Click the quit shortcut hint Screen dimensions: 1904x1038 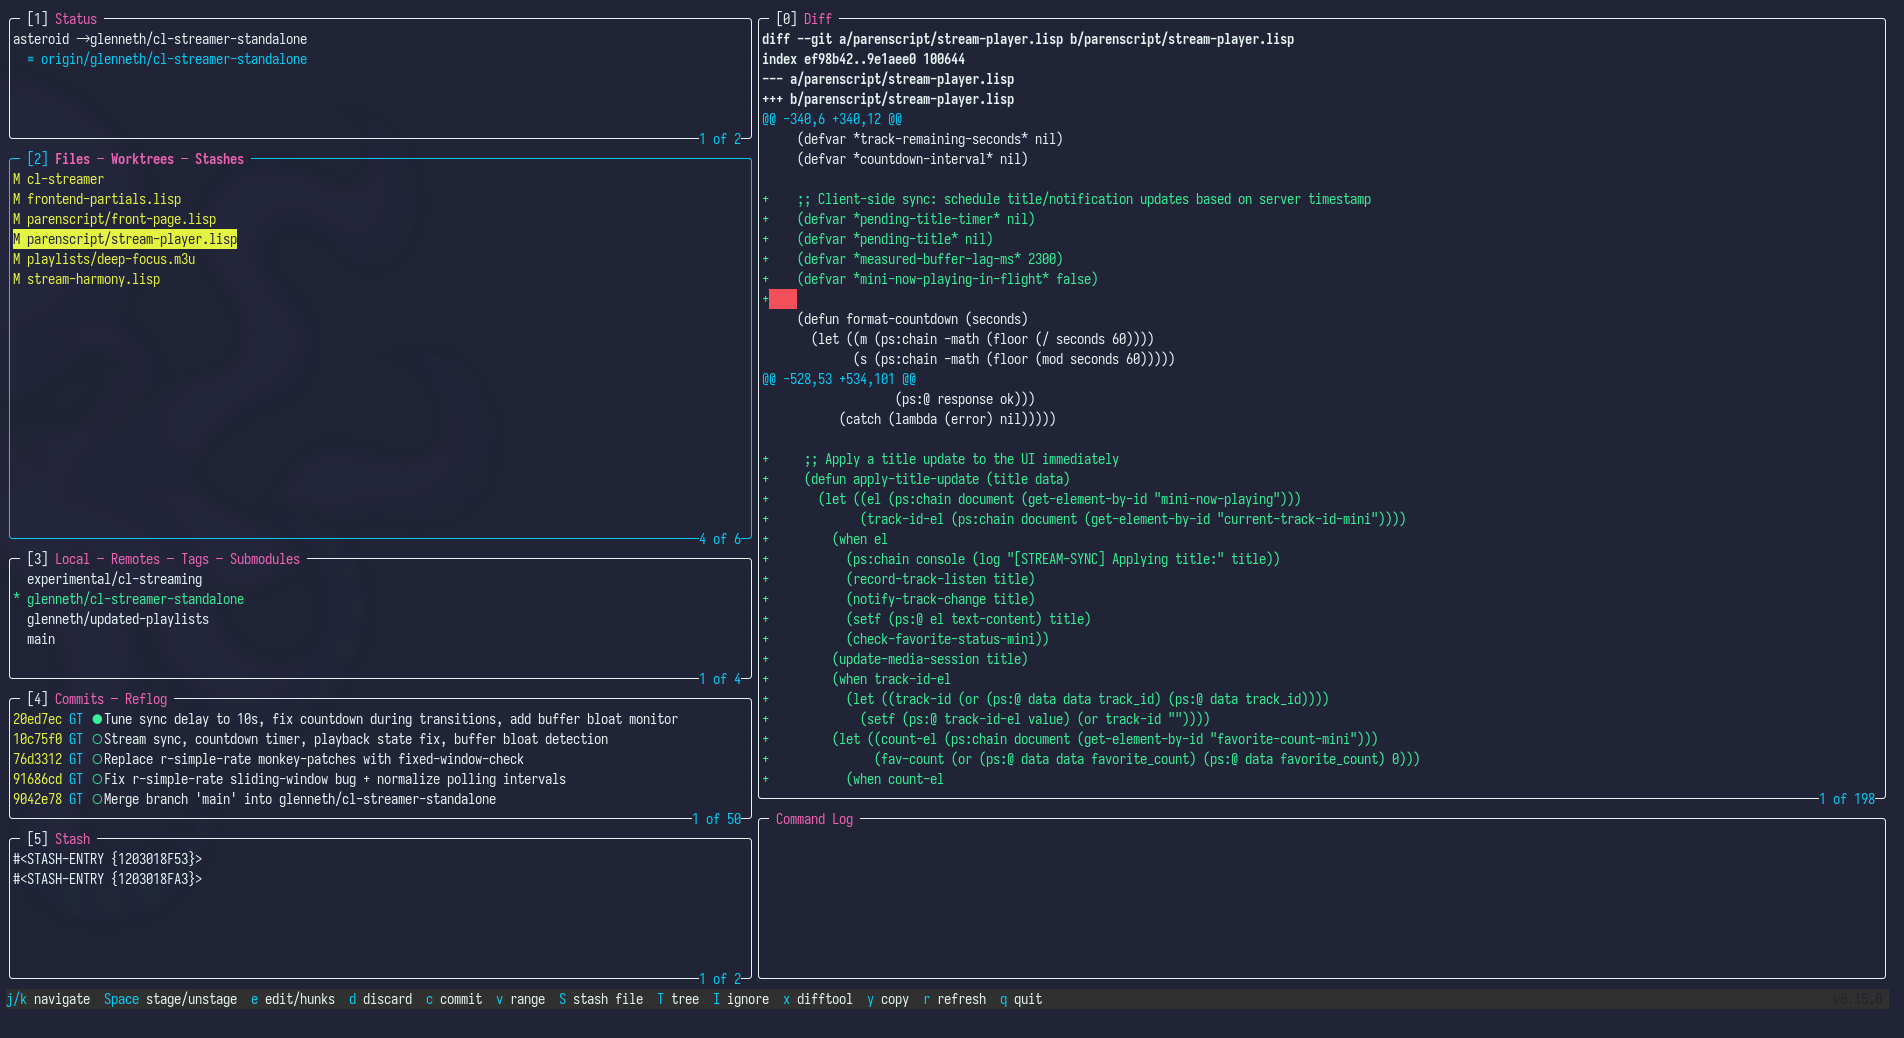1021,999
